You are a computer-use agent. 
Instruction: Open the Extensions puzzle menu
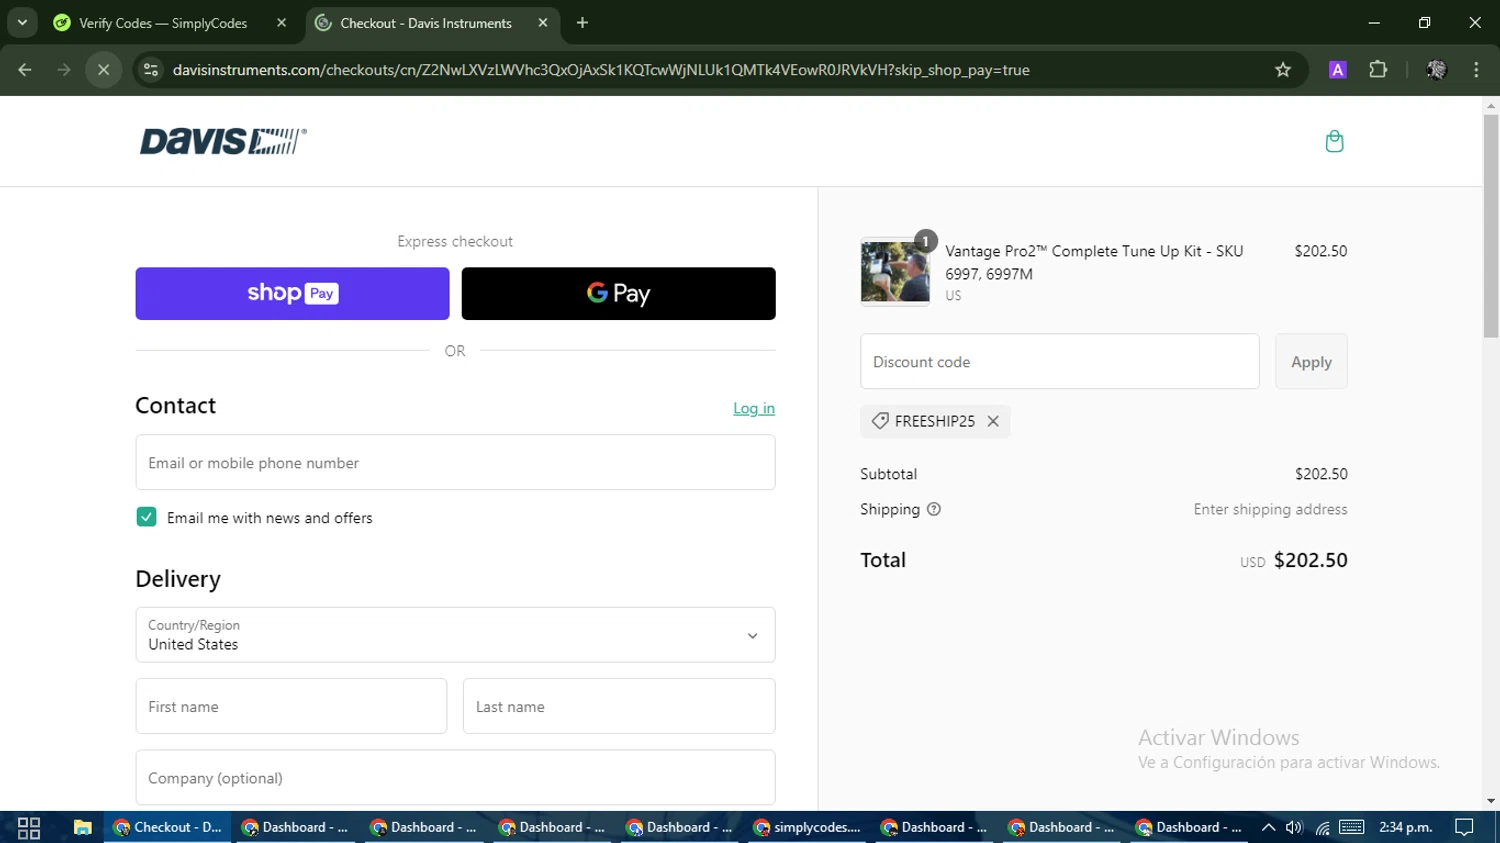[1378, 70]
